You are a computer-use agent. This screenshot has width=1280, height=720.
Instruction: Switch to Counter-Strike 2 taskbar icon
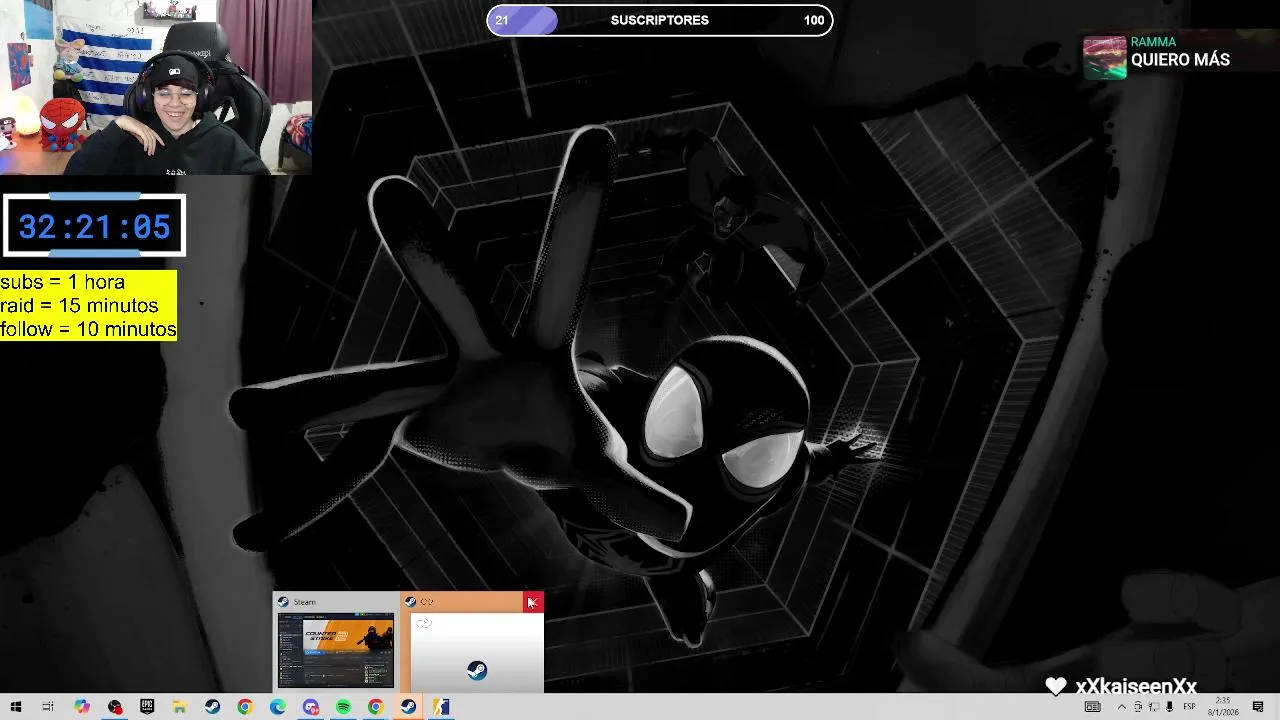tap(441, 707)
